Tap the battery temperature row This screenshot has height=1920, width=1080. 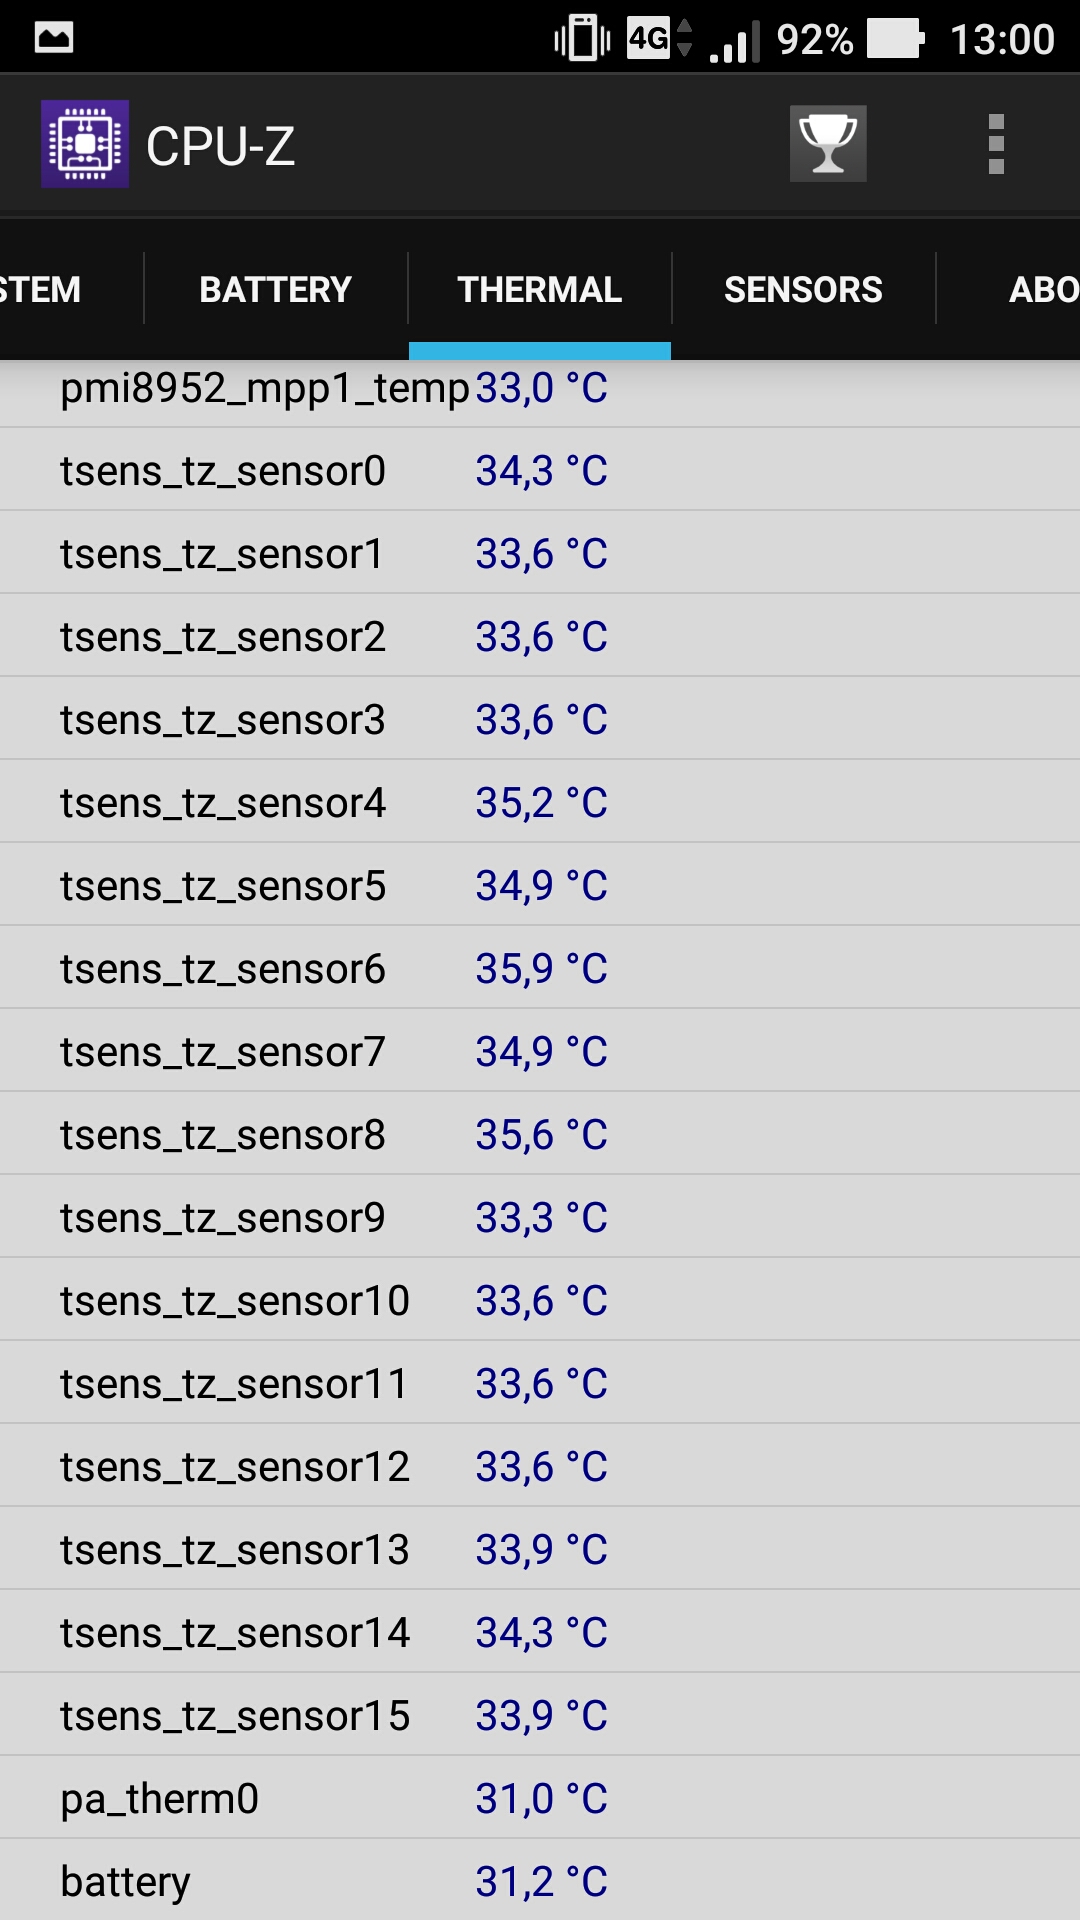click(540, 1880)
